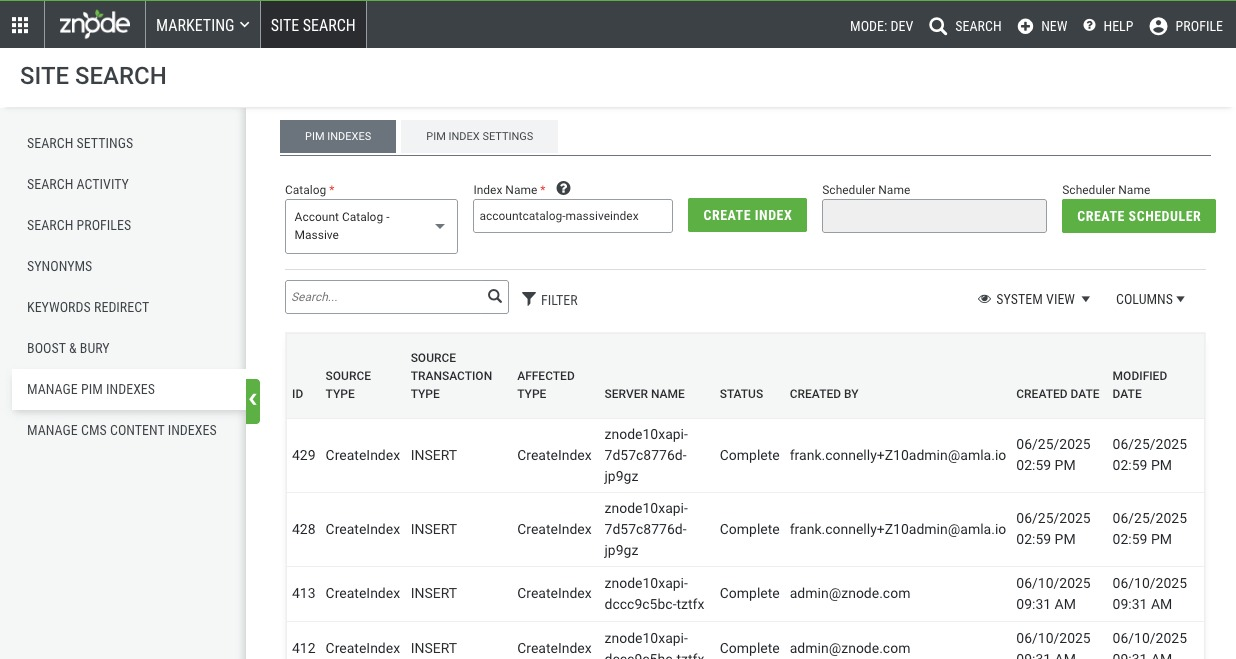The width and height of the screenshot is (1236, 659).
Task: Sort by Server Name column header
Action: 645,394
